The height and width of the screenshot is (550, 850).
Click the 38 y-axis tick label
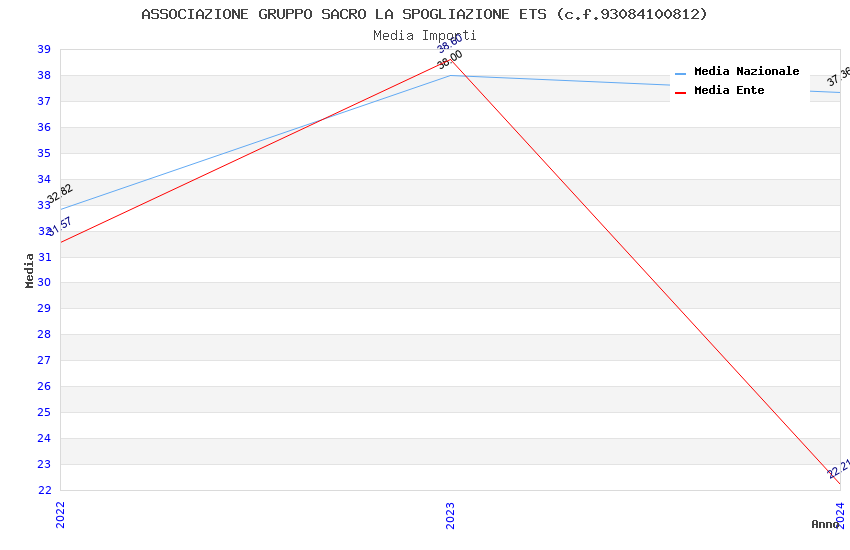pyautogui.click(x=44, y=75)
